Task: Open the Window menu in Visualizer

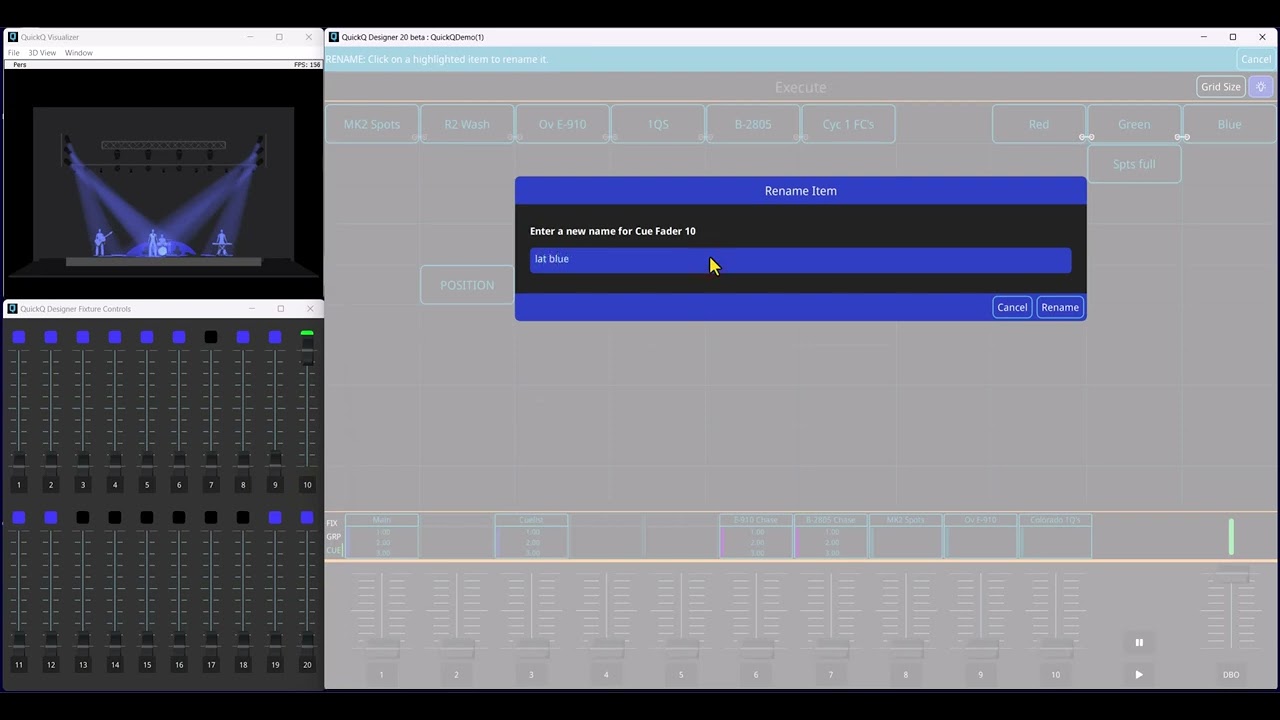Action: 79,53
